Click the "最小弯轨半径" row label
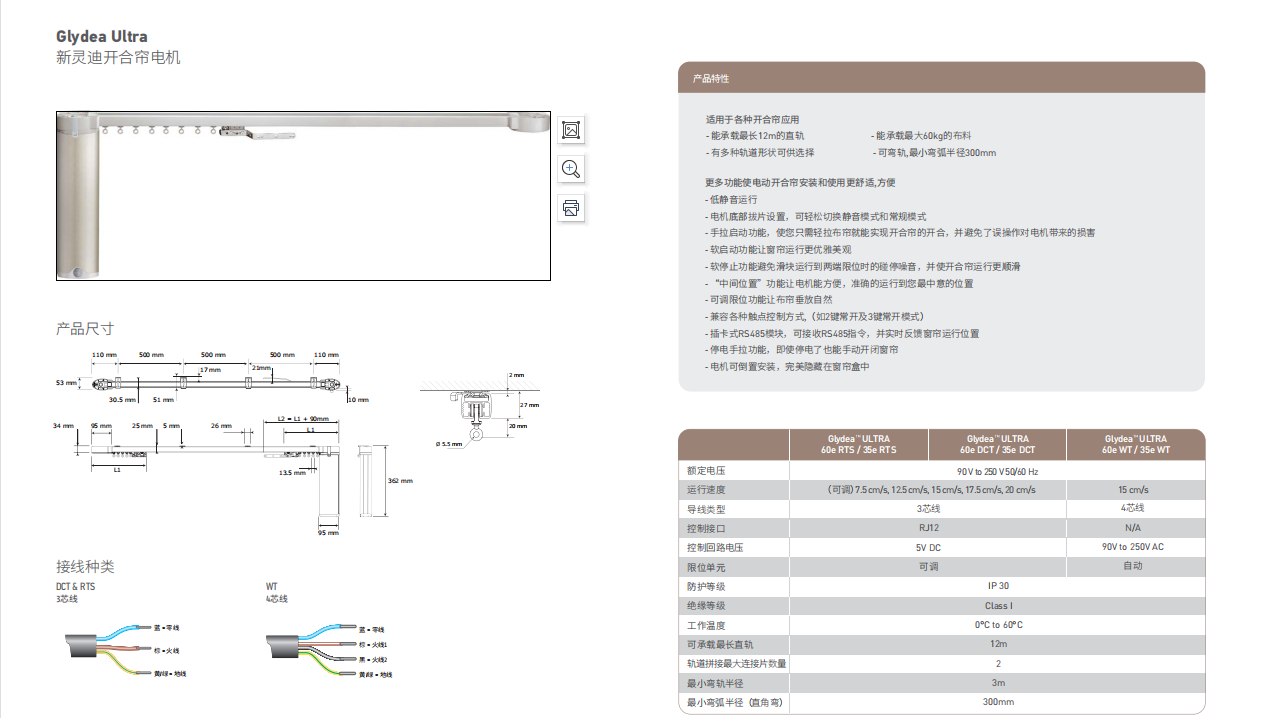Screen dimensions: 1261x718 [715, 683]
